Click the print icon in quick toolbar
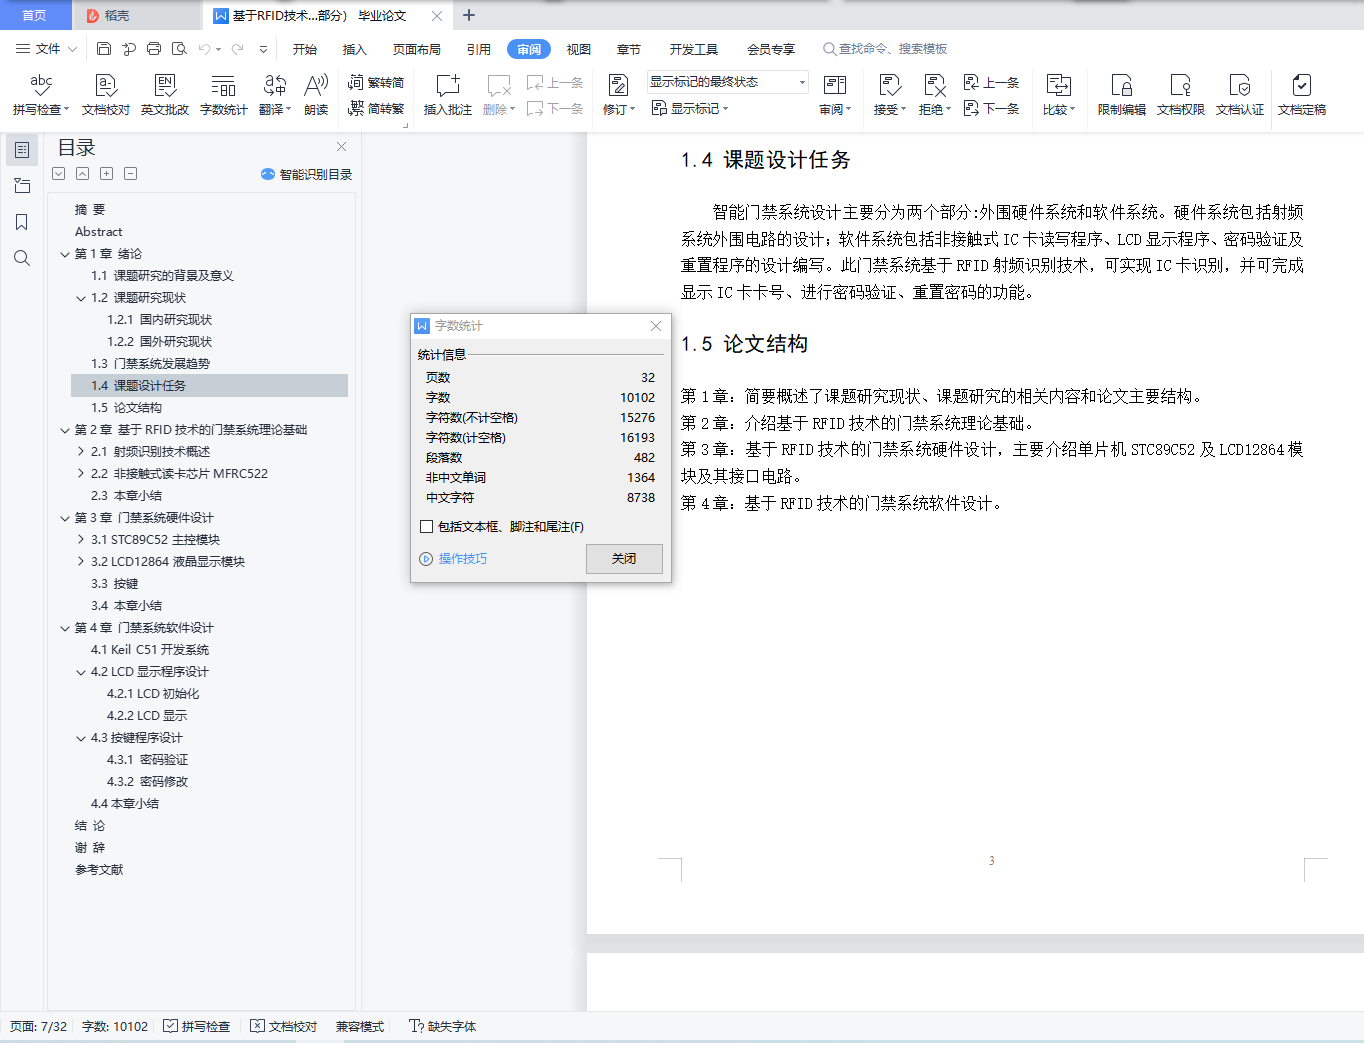This screenshot has height=1043, width=1364. pos(154,49)
